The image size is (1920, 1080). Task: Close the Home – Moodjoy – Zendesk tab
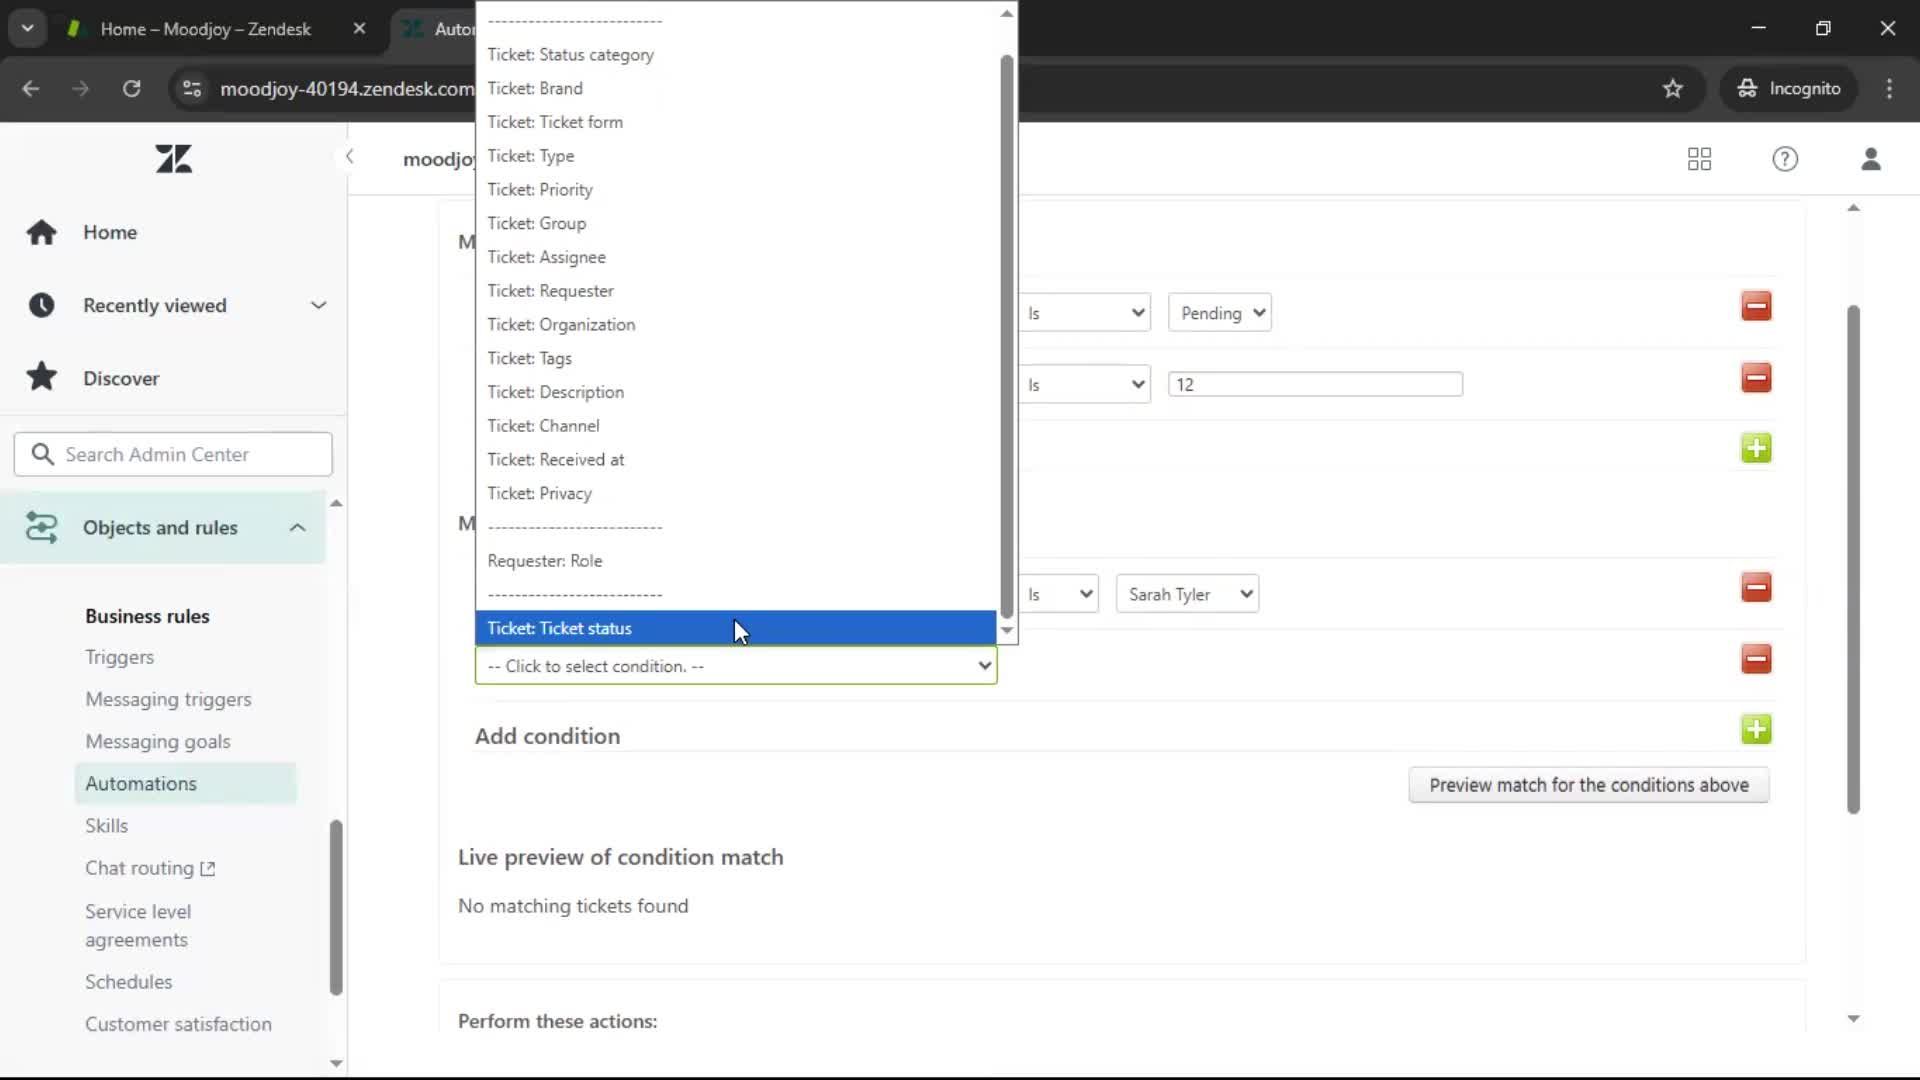pyautogui.click(x=359, y=29)
